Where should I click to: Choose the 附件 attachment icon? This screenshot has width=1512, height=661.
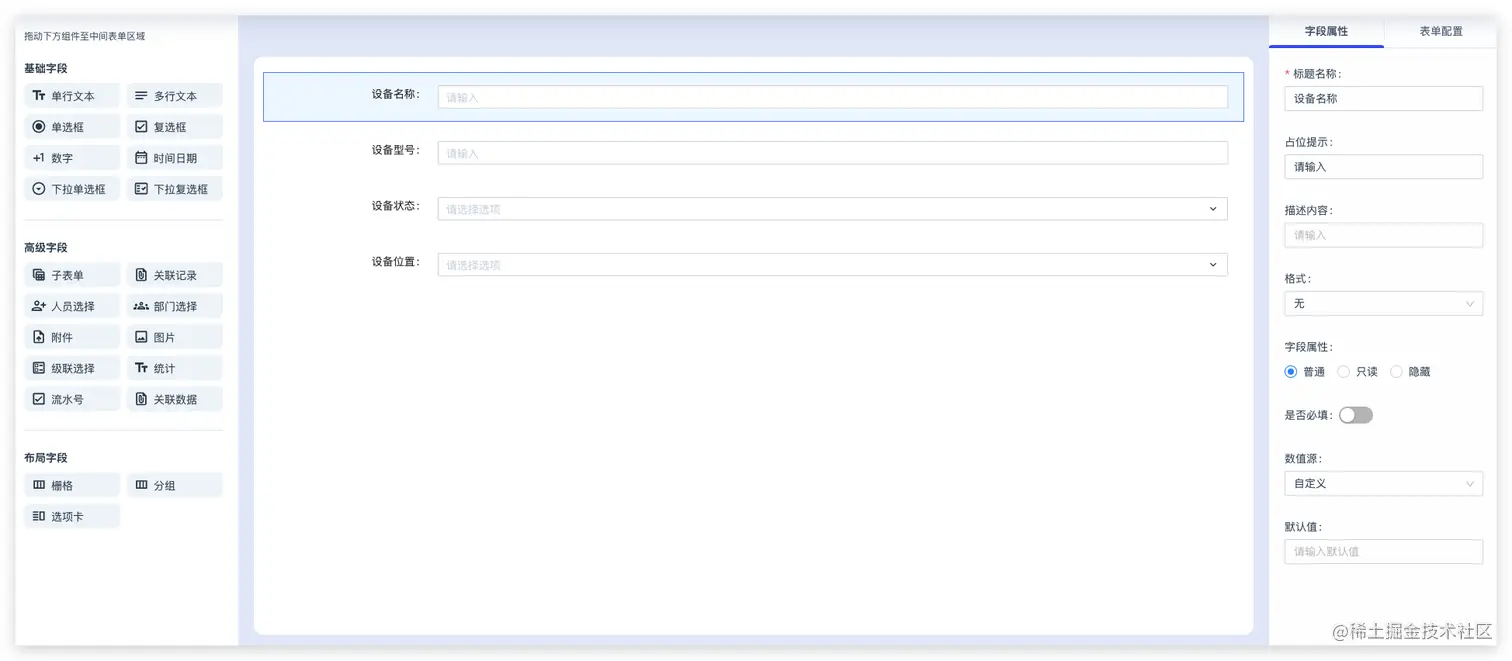(39, 337)
